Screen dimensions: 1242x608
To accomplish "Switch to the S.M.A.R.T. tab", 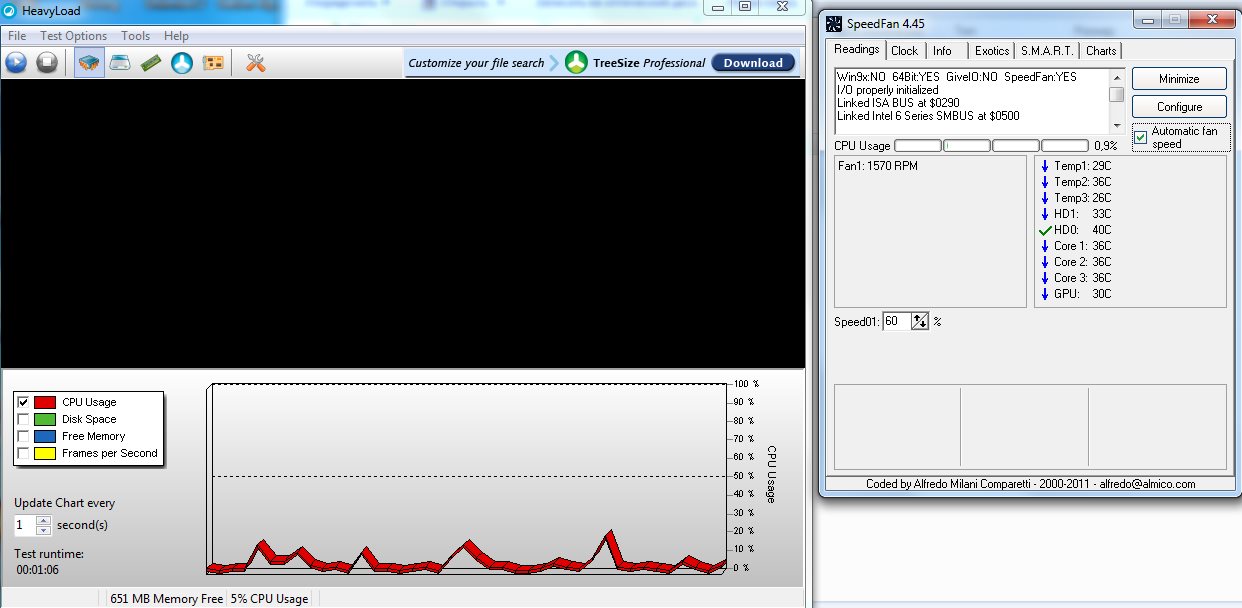I will click(1047, 51).
